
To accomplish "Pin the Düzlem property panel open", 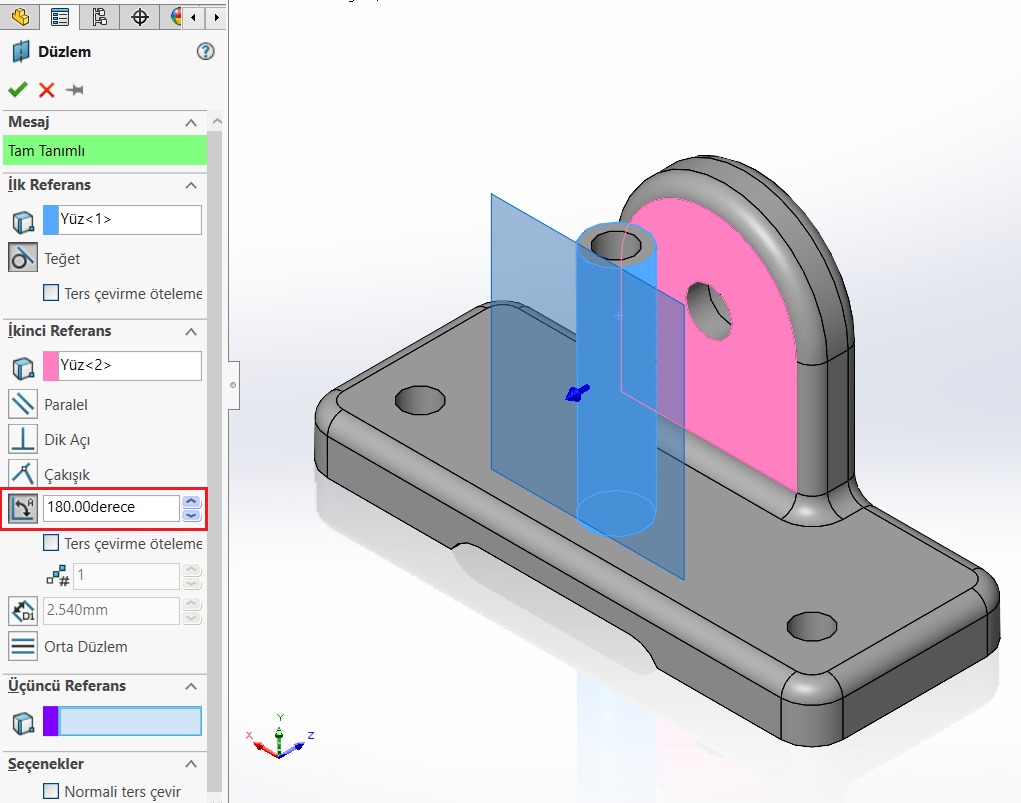I will tap(74, 90).
